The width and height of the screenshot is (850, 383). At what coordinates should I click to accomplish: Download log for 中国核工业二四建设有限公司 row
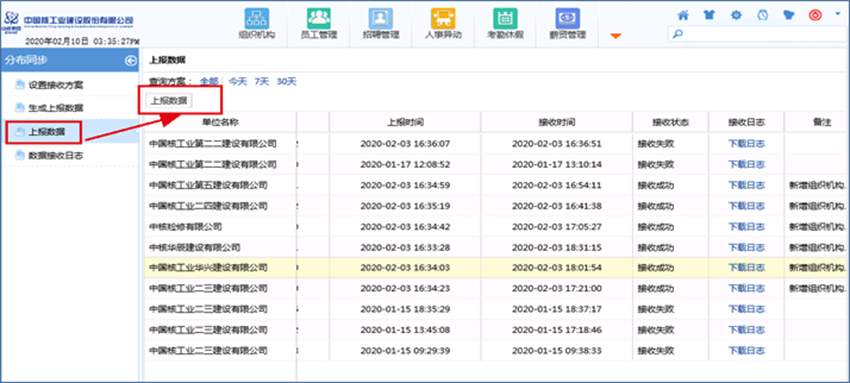746,206
